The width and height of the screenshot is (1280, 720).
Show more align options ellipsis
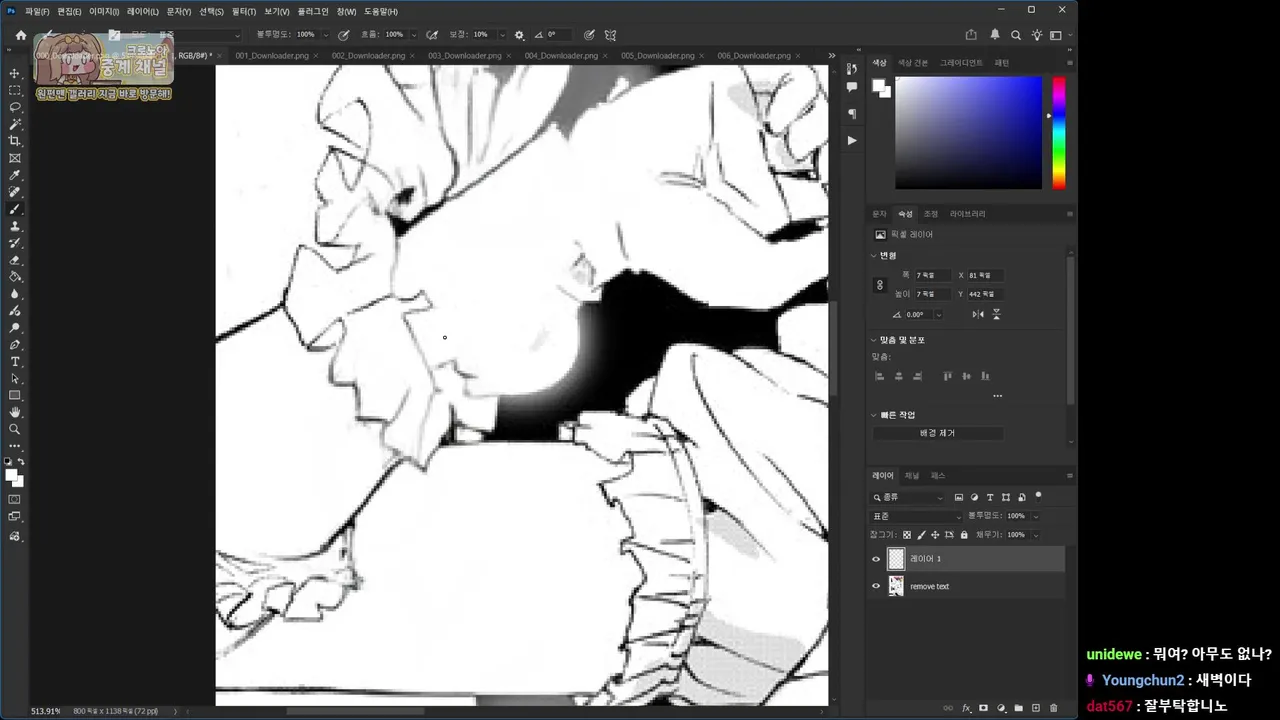click(x=997, y=396)
